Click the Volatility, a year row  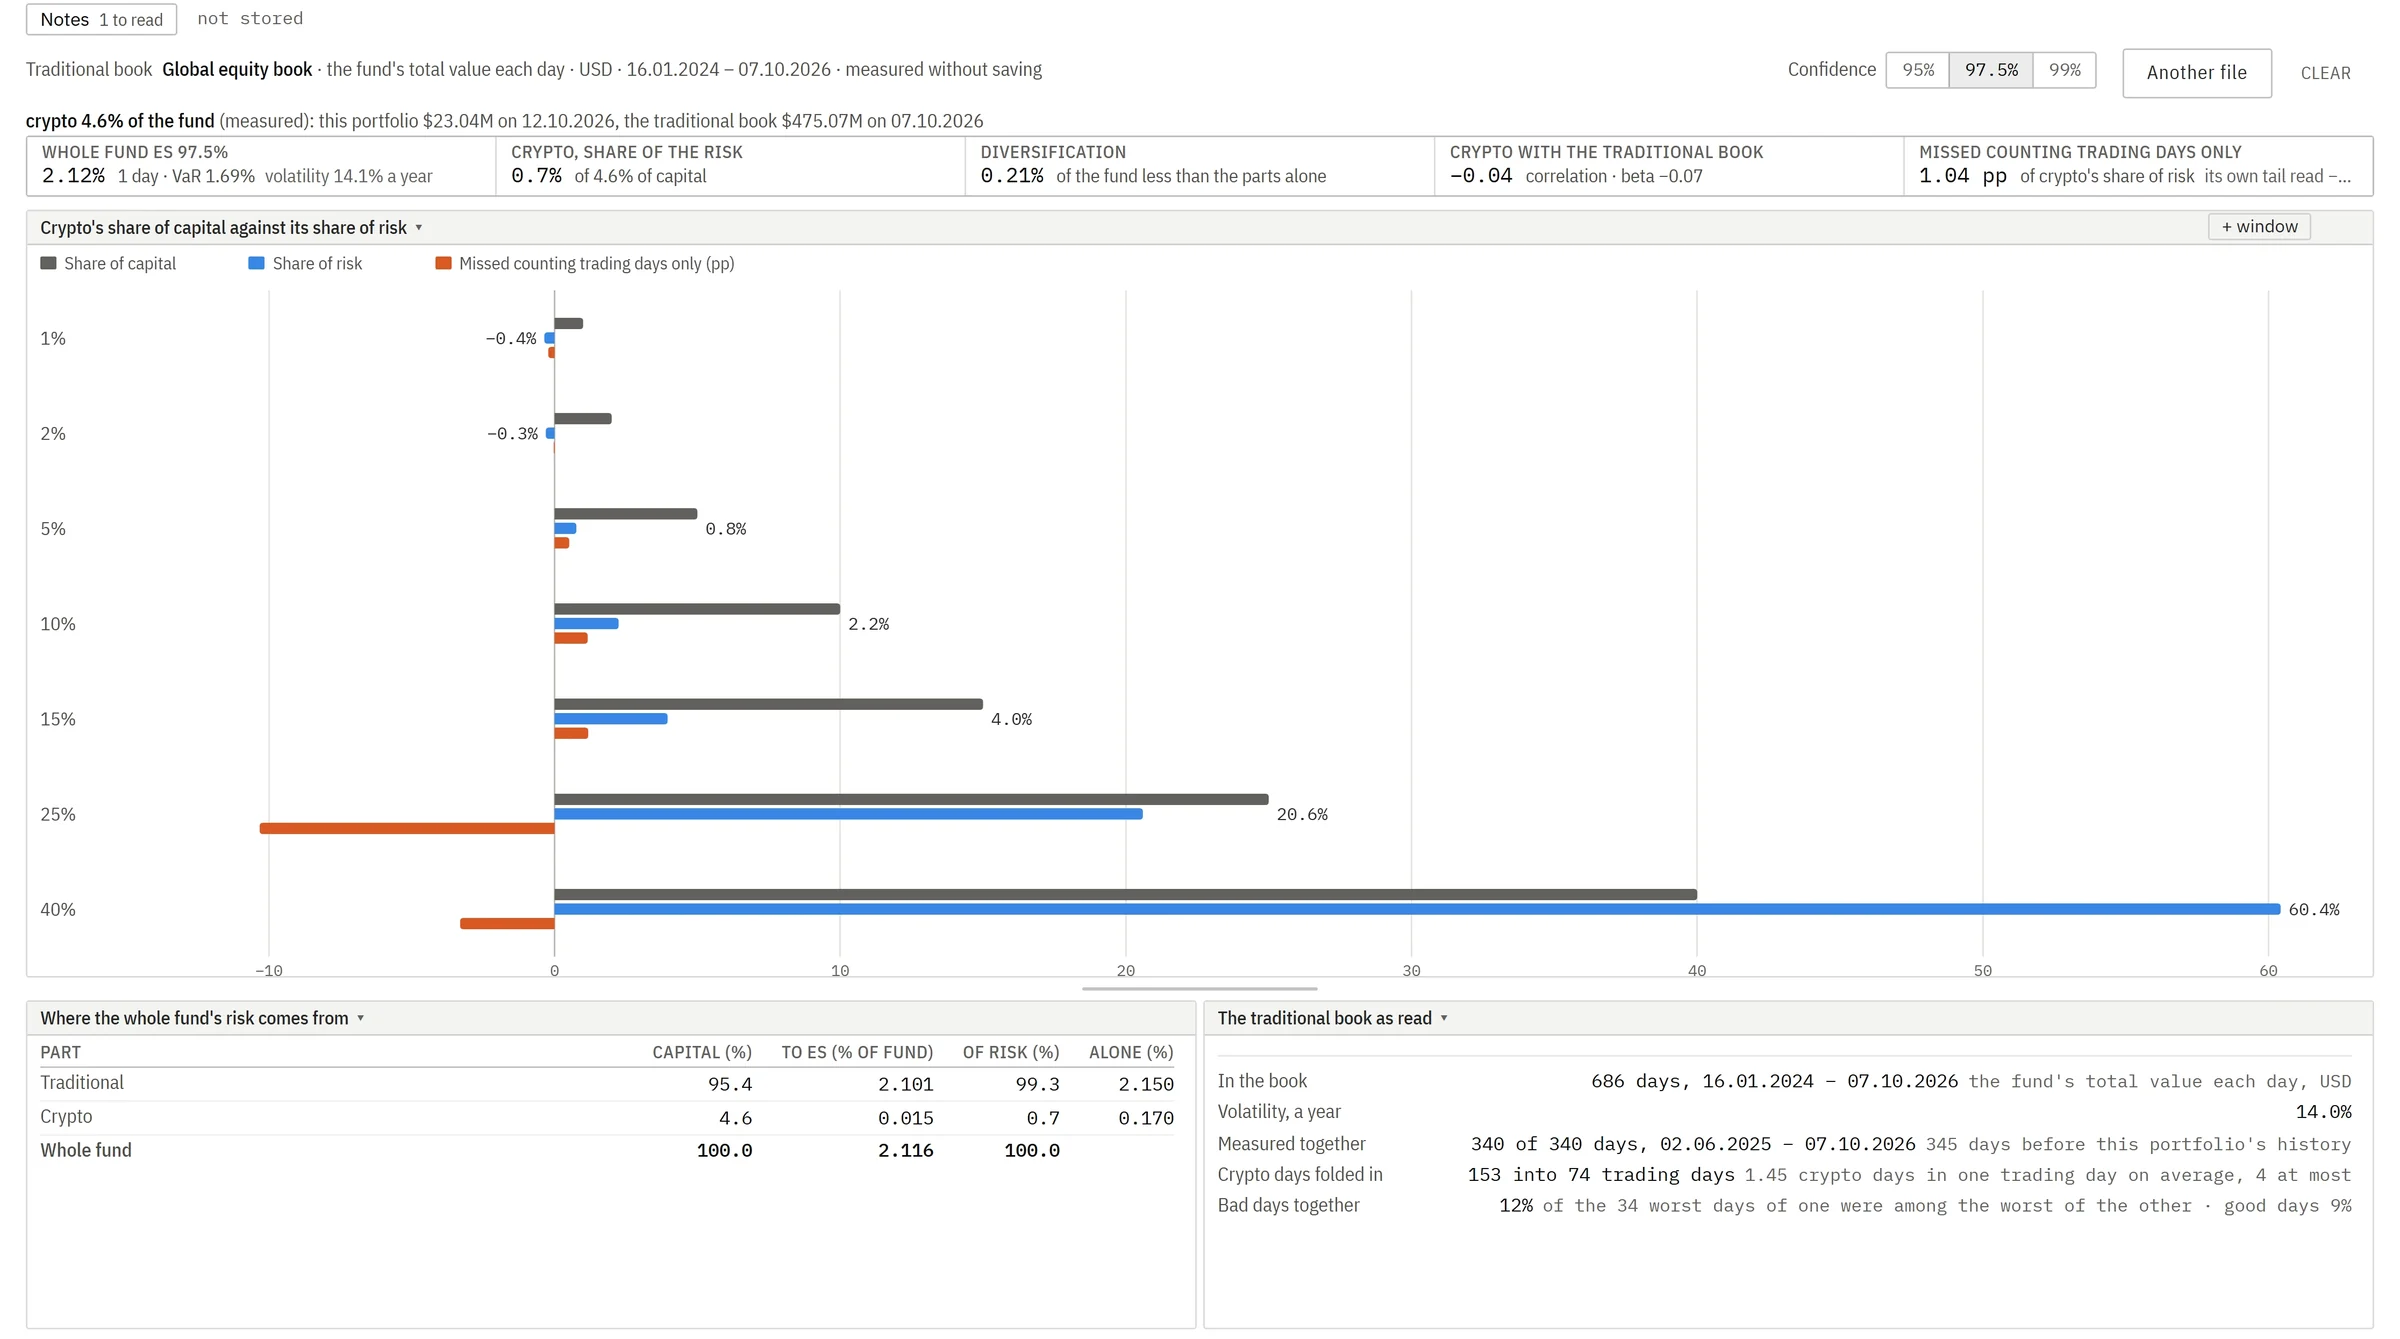[1784, 1112]
